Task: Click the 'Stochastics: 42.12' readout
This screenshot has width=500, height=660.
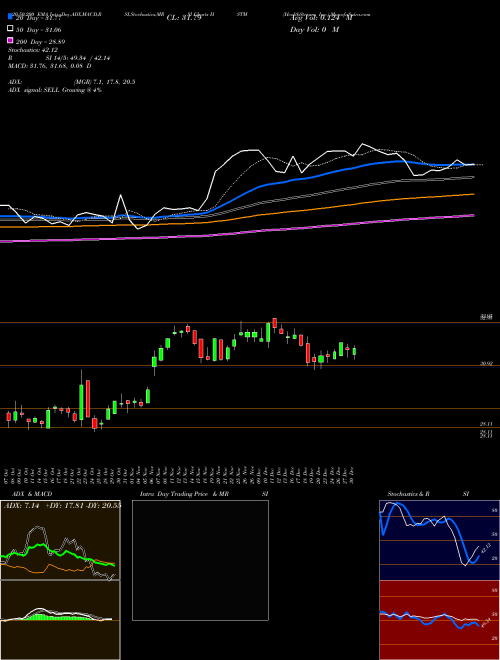Action: click(x=33, y=50)
